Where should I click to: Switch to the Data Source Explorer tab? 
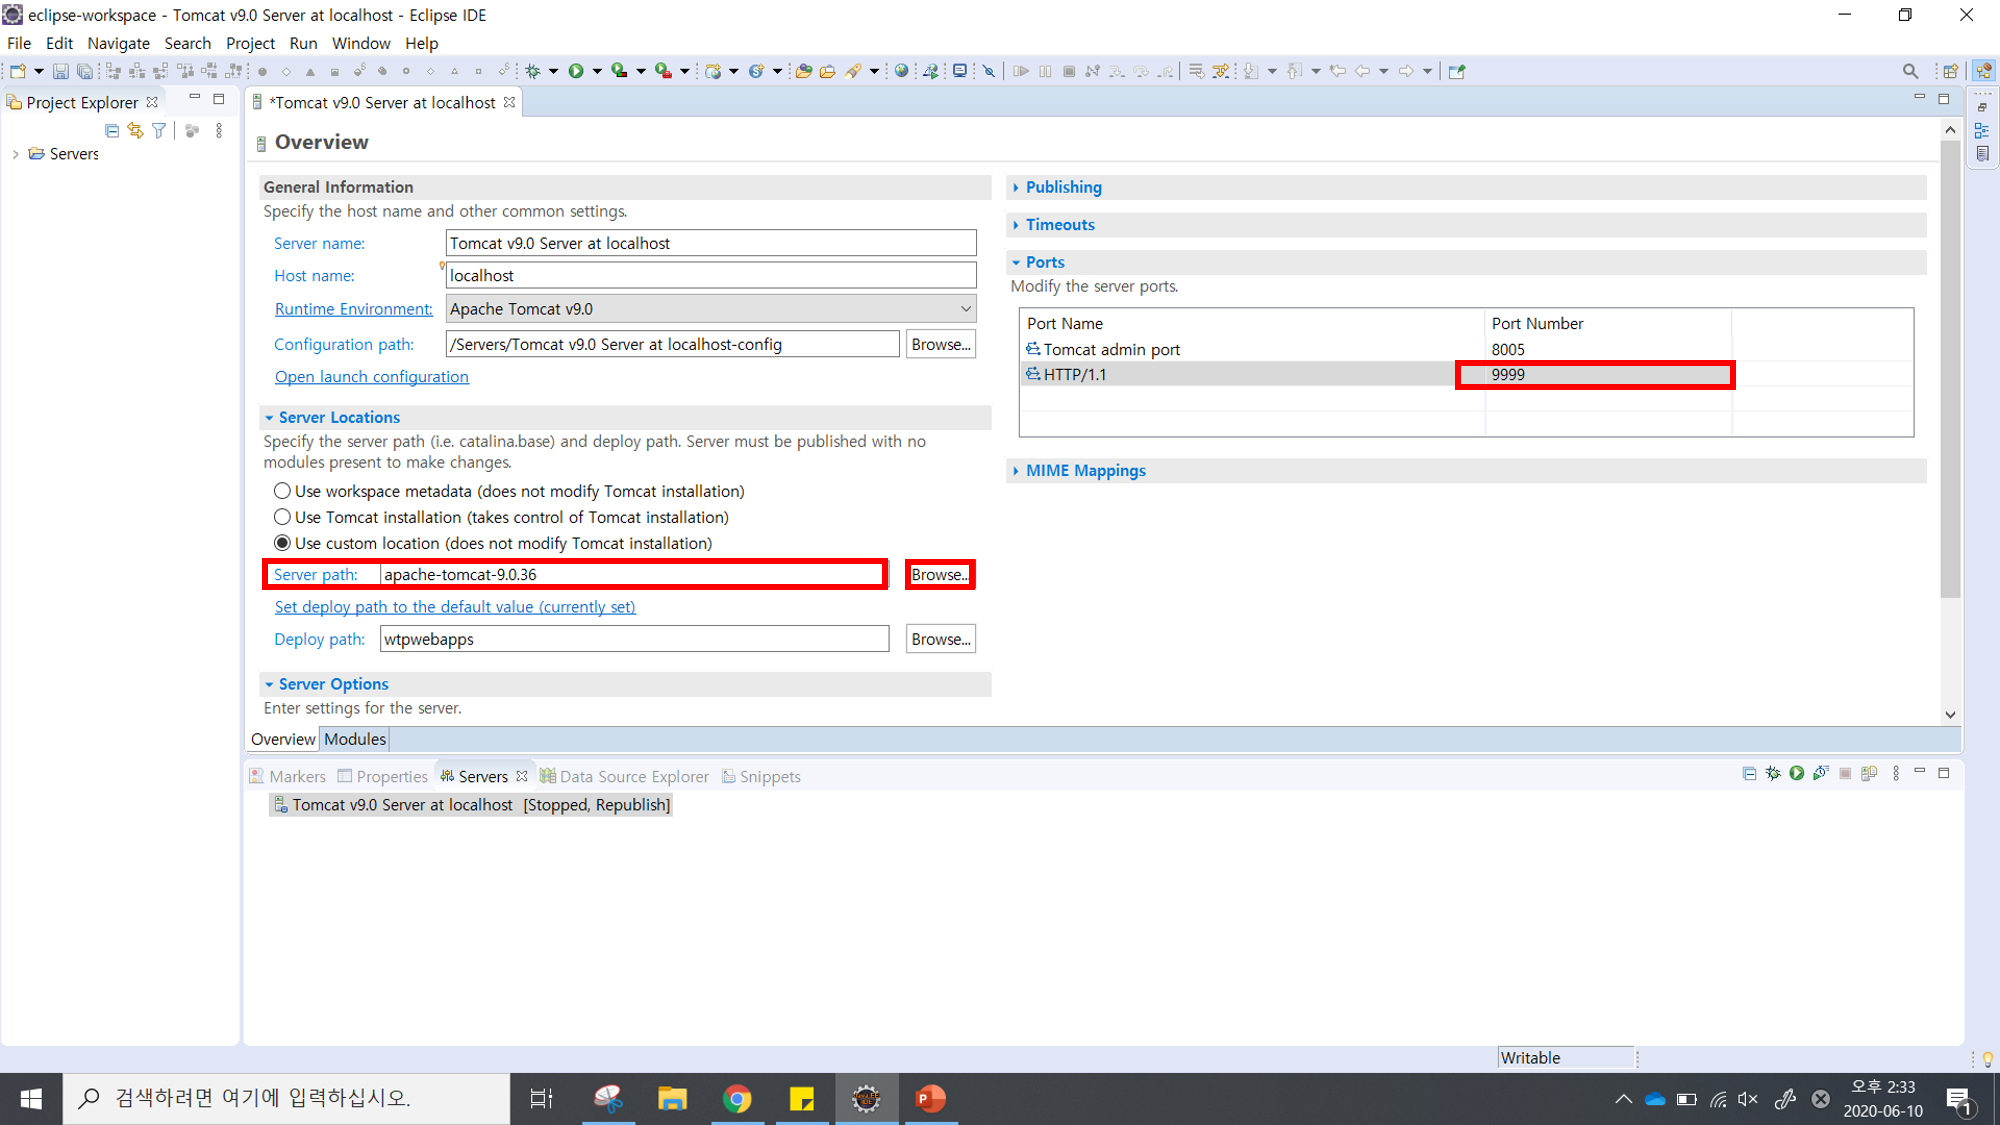(x=625, y=776)
